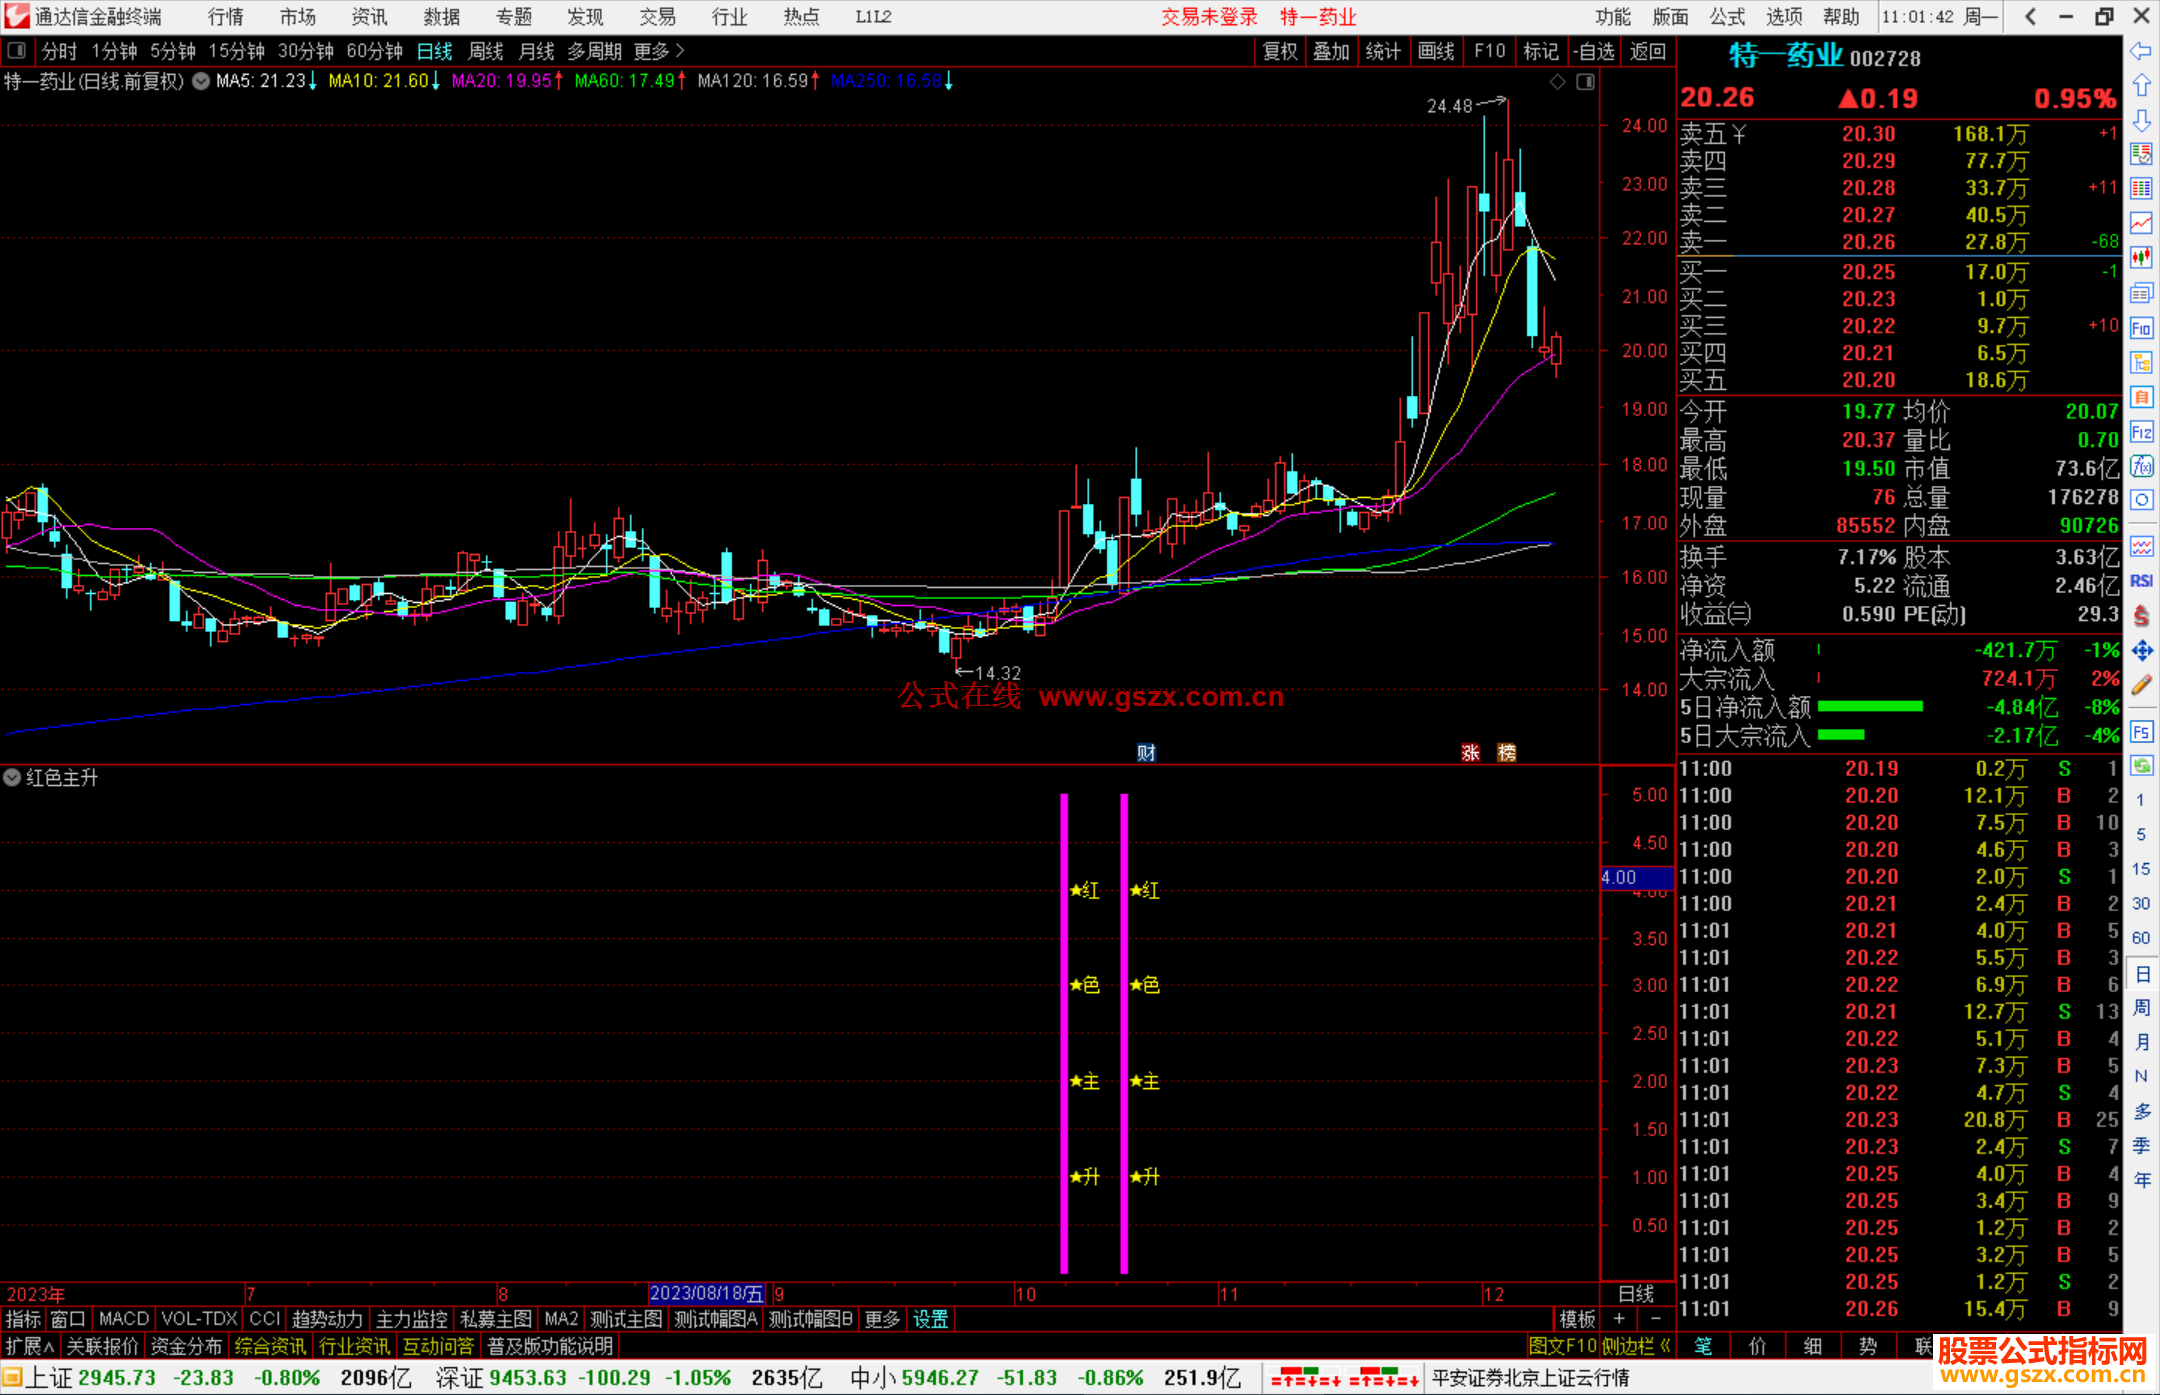The width and height of the screenshot is (2160, 1395).
Task: Open the F10 company info icon
Action: [x=2141, y=328]
